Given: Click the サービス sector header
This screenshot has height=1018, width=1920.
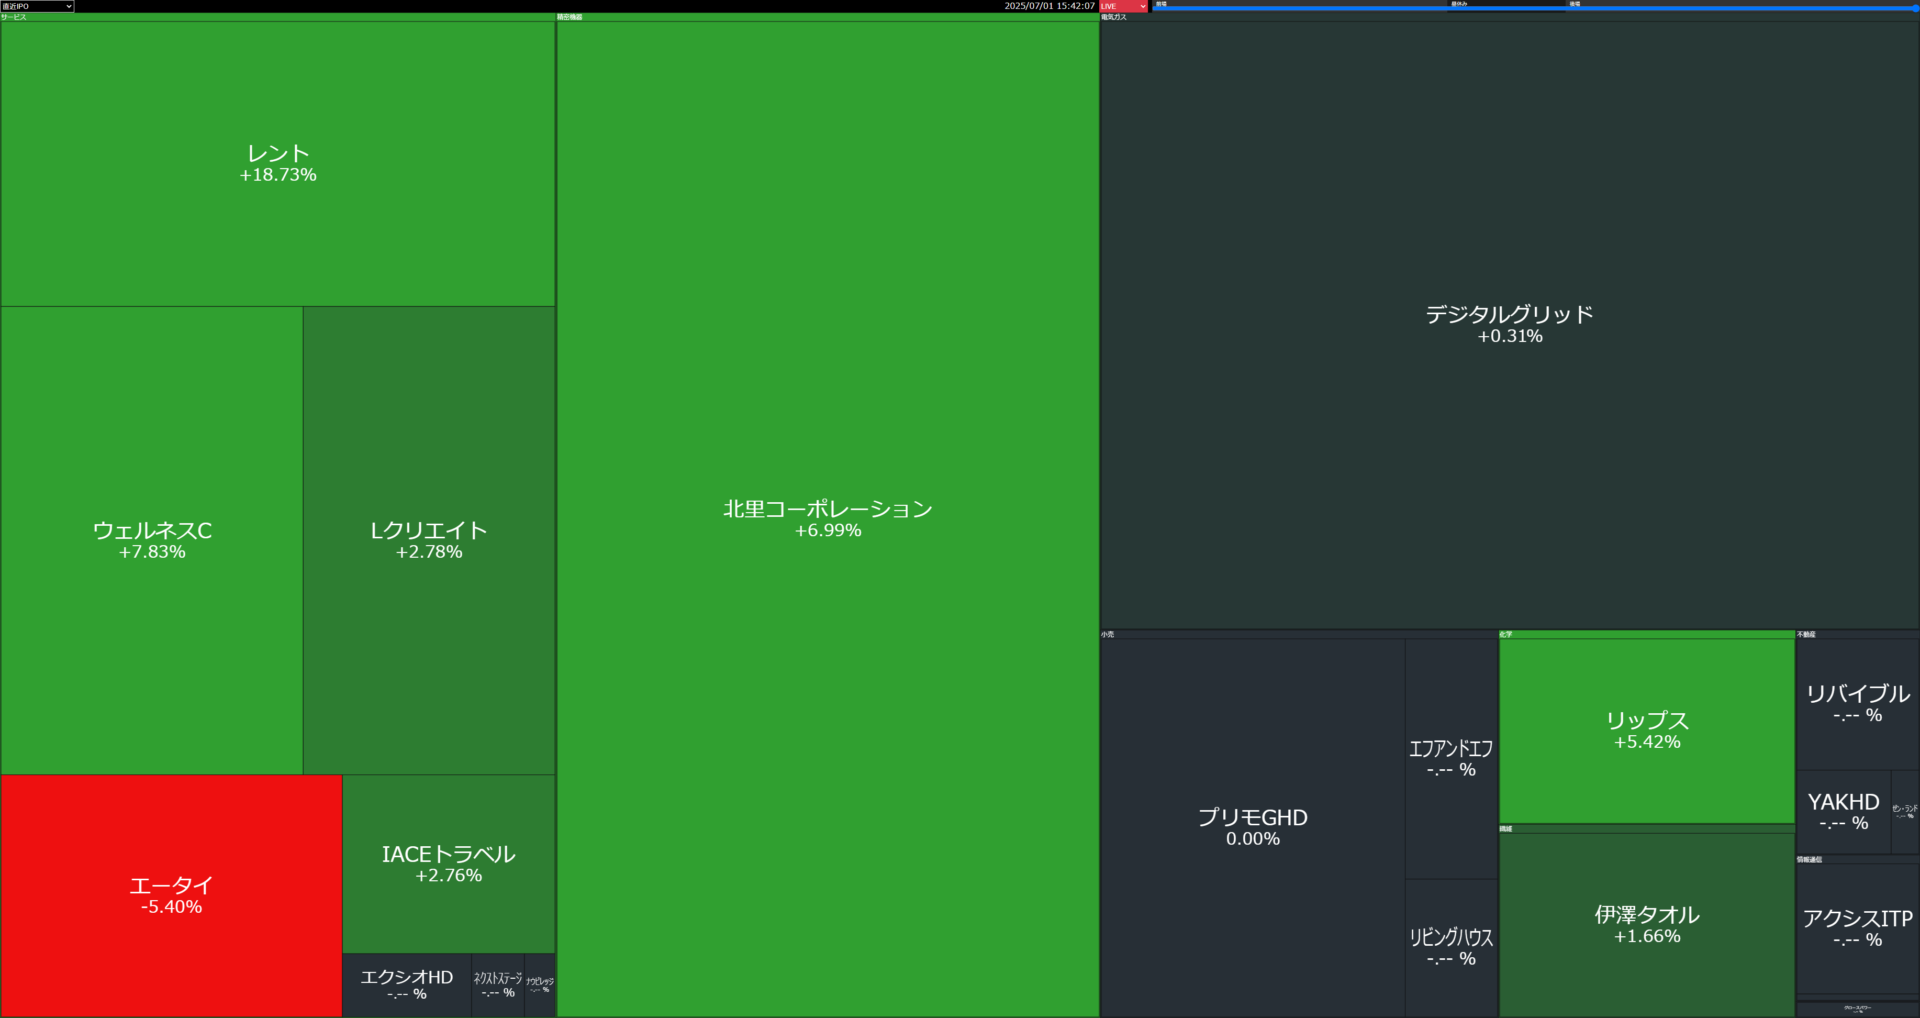Looking at the screenshot, I should tap(278, 17).
